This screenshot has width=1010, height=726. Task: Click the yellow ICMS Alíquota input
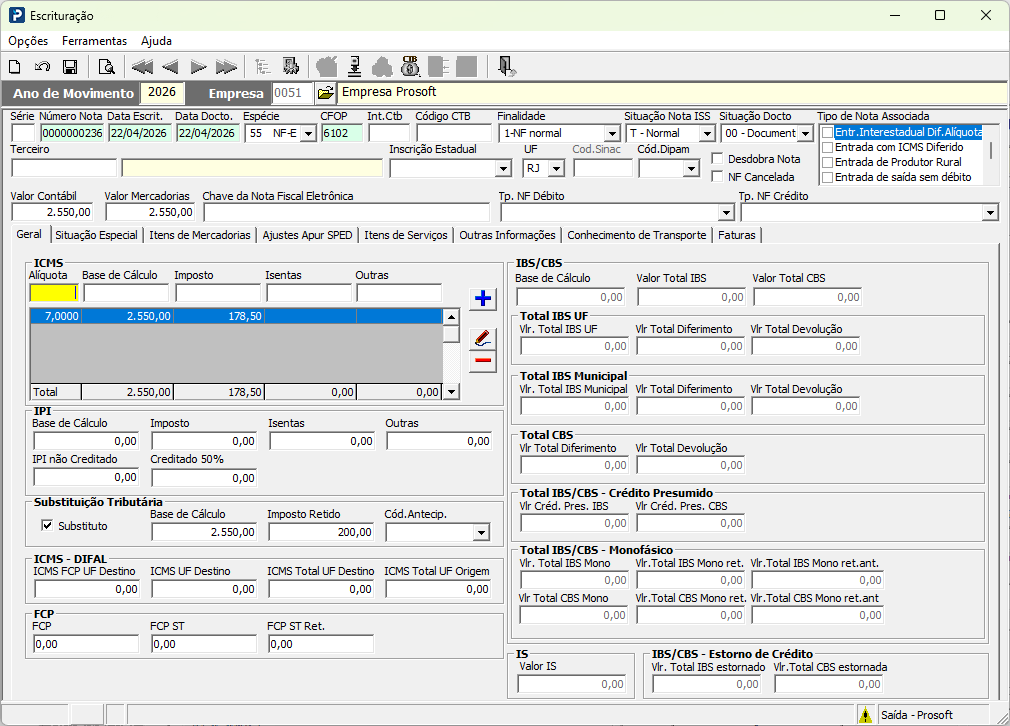(x=54, y=293)
